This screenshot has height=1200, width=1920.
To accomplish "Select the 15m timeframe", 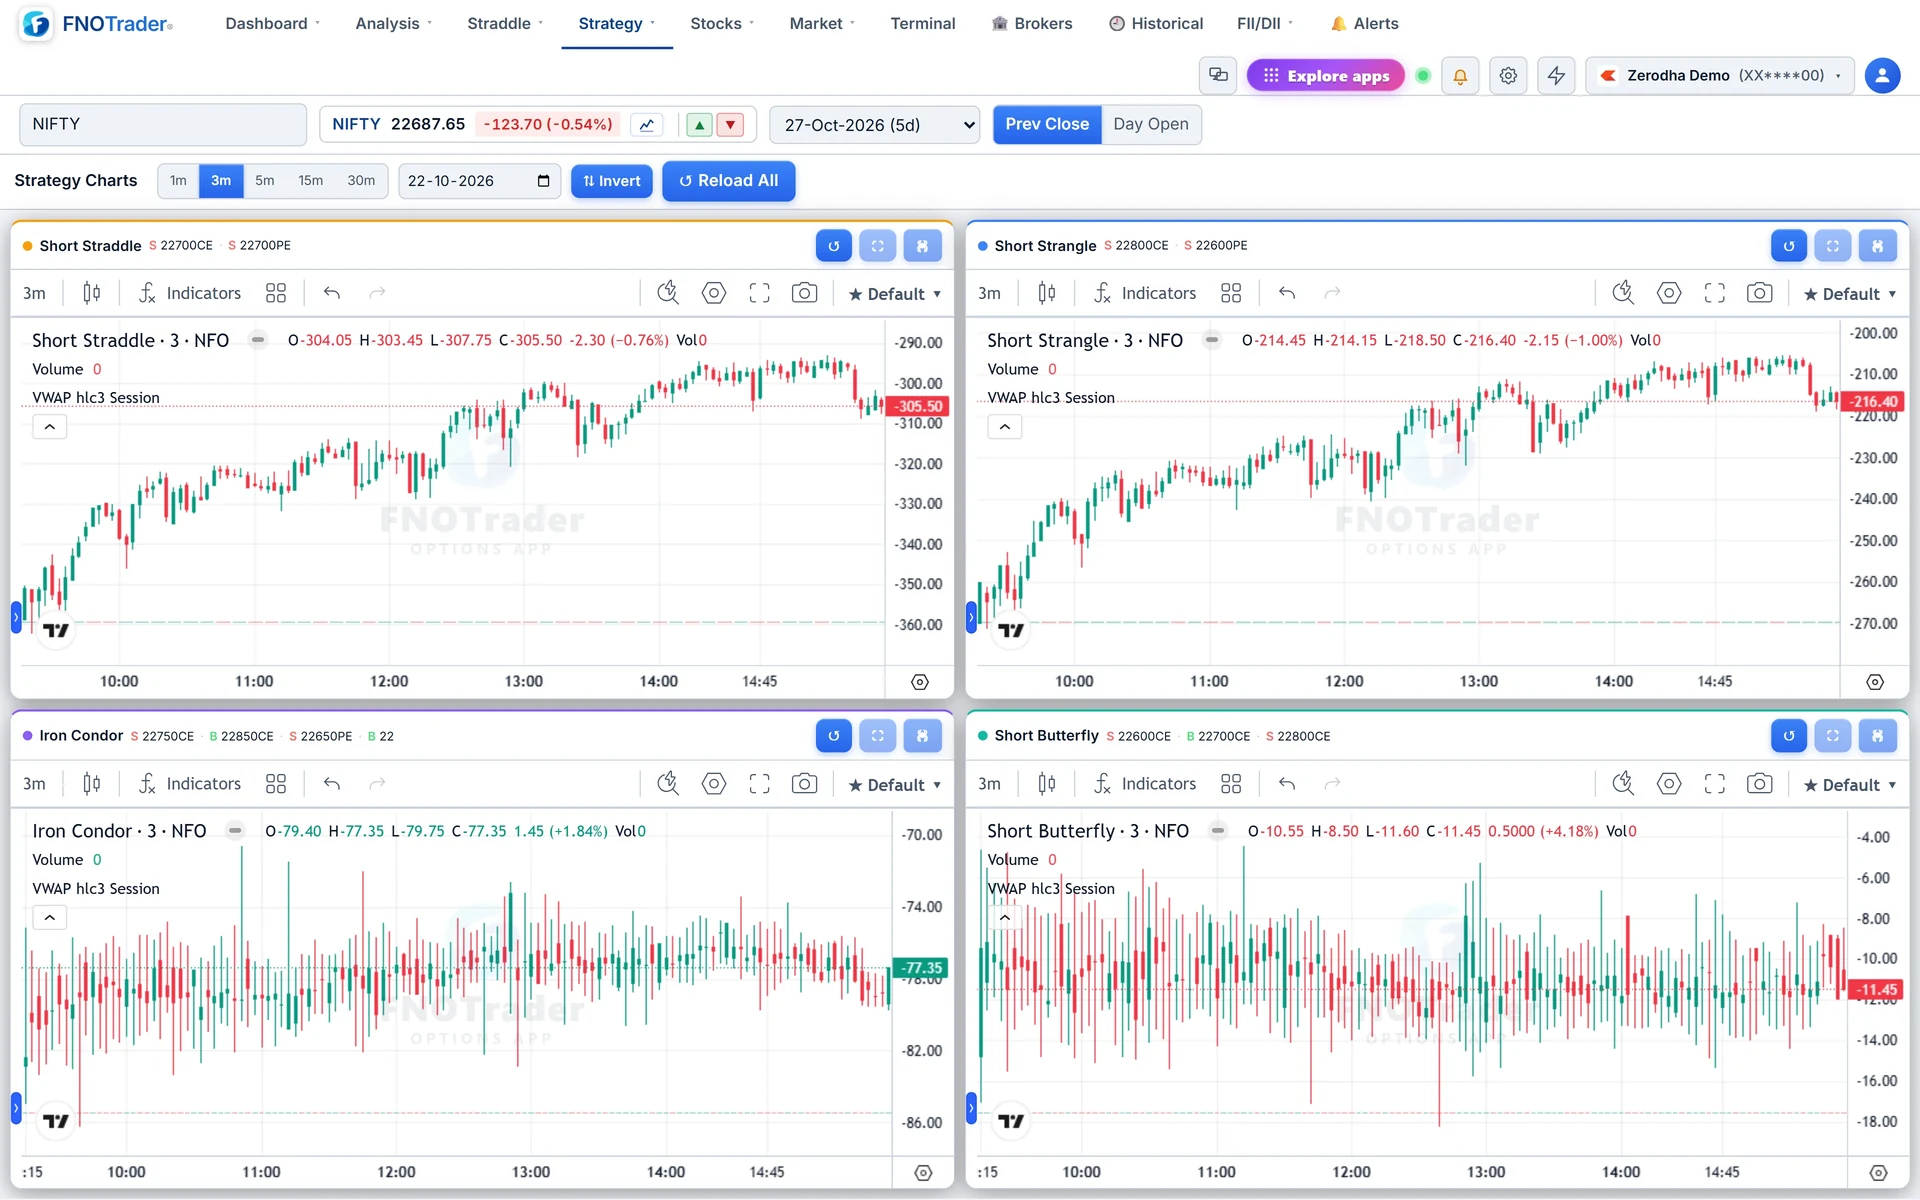I will point(310,181).
